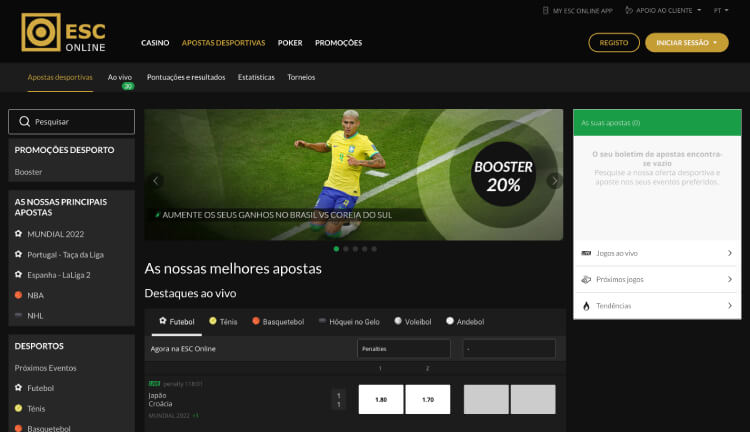Show next banner slide
The height and width of the screenshot is (432, 750).
[554, 181]
